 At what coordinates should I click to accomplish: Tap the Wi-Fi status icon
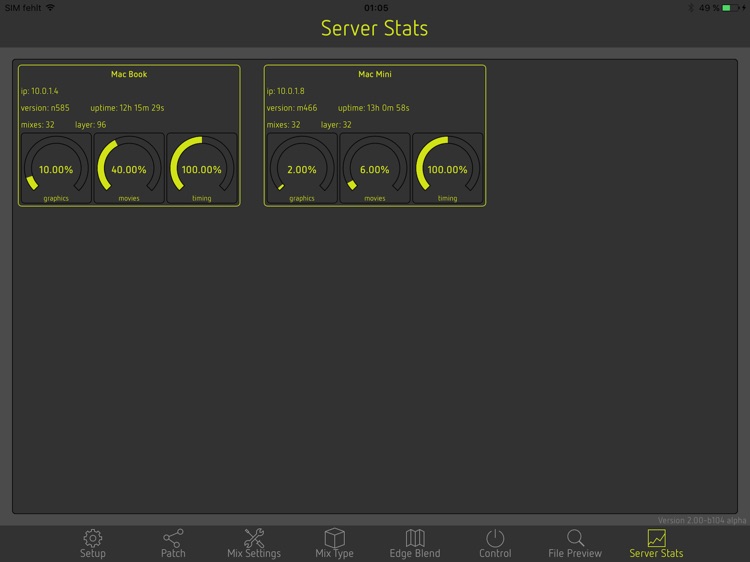pyautogui.click(x=50, y=7)
